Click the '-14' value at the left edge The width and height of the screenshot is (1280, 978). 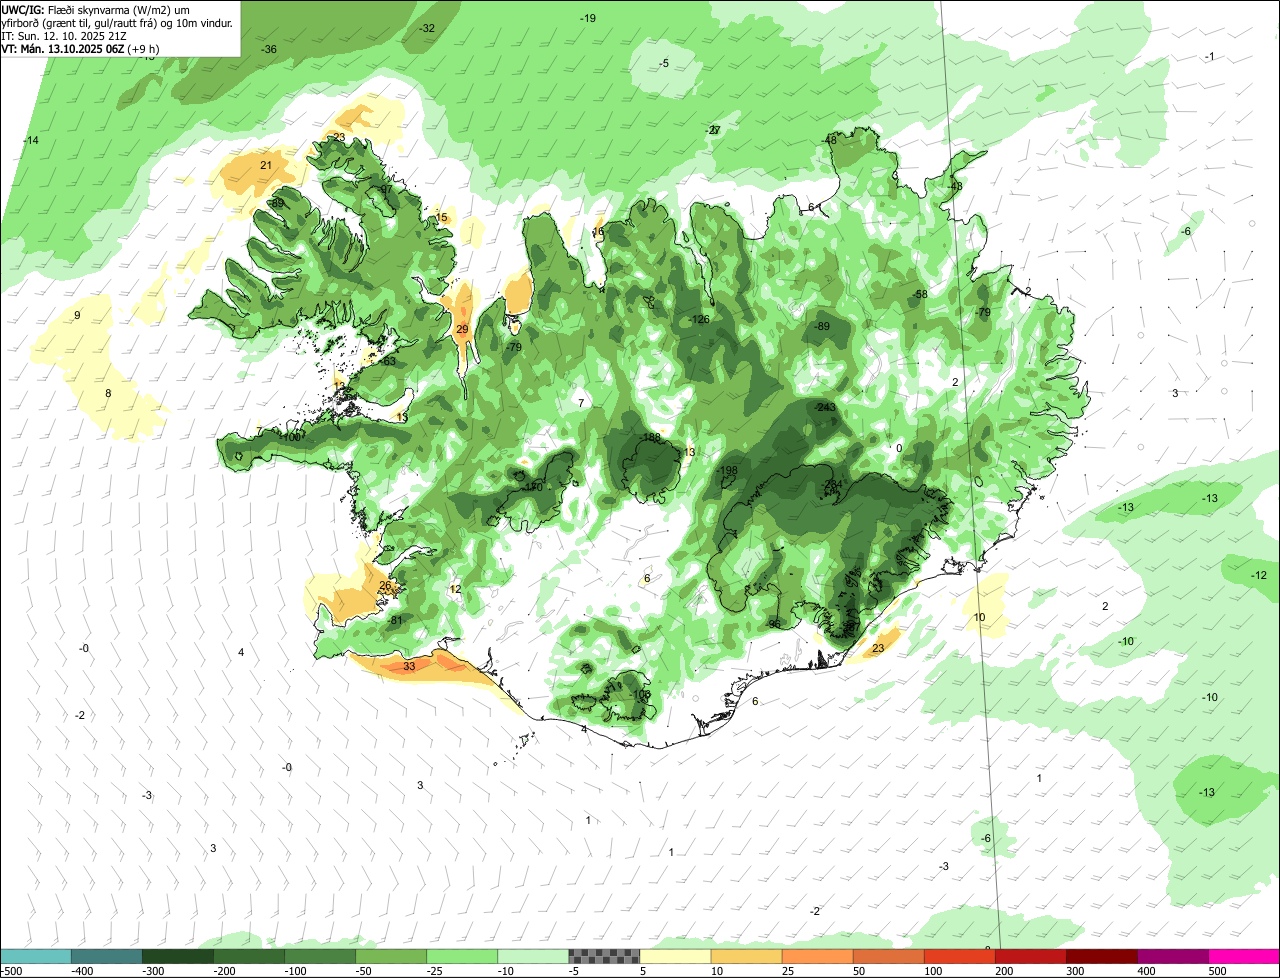pyautogui.click(x=31, y=140)
